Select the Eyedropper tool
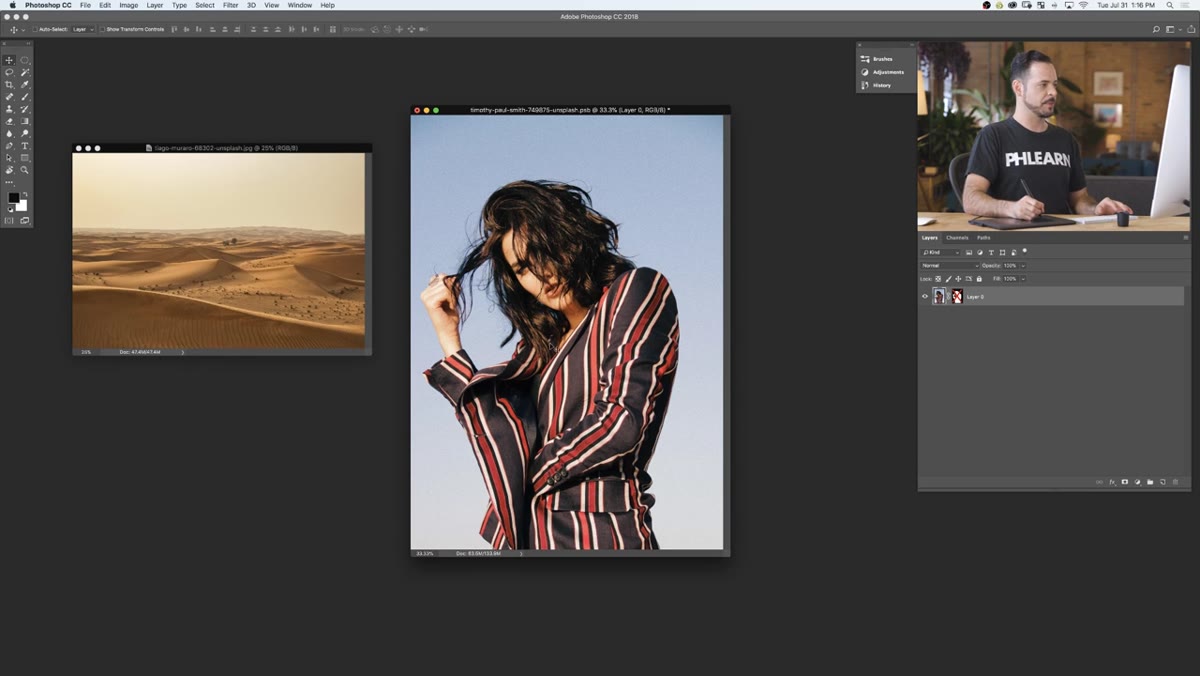This screenshot has width=1200, height=676. point(25,84)
